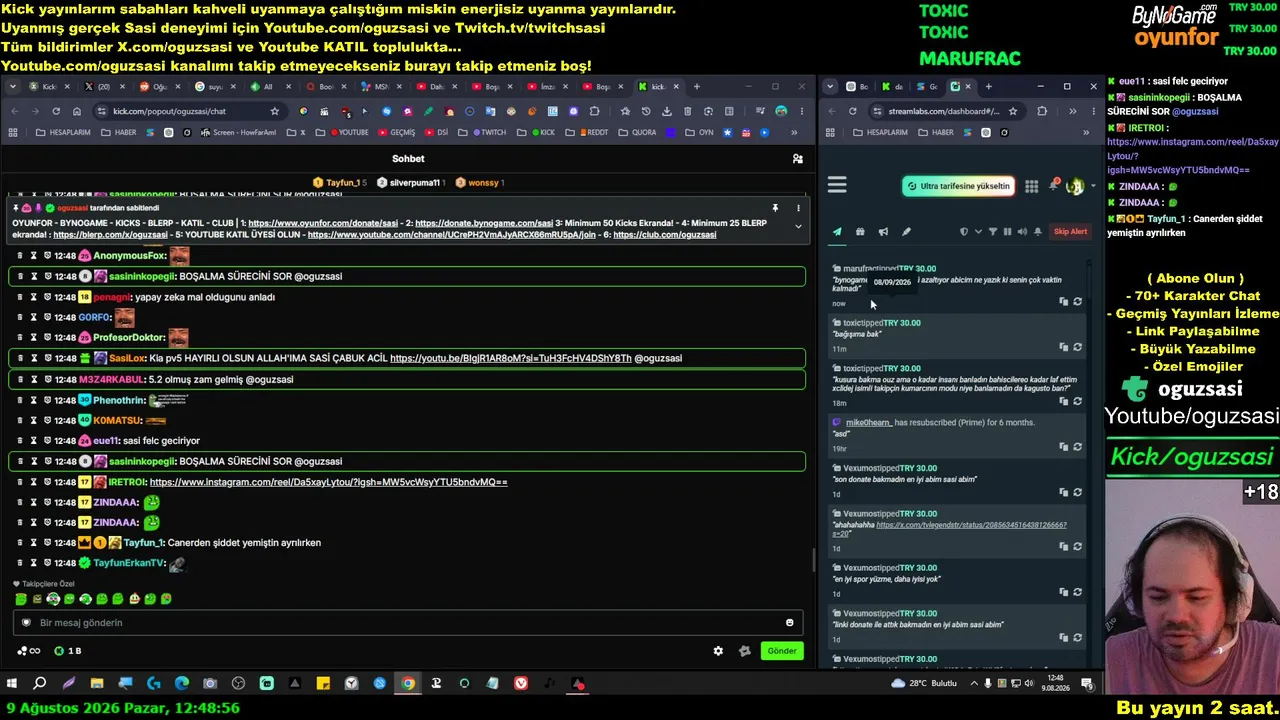This screenshot has width=1280, height=720.
Task: Switch to the X (20) browser tab
Action: coord(102,87)
